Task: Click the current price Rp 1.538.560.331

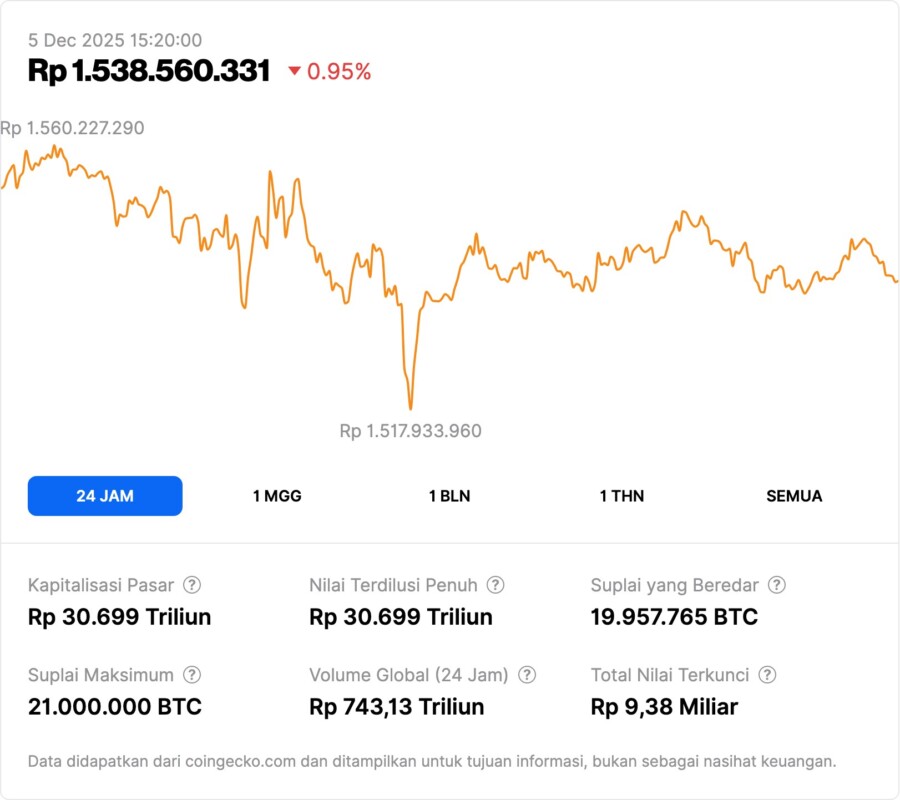Action: [x=149, y=70]
